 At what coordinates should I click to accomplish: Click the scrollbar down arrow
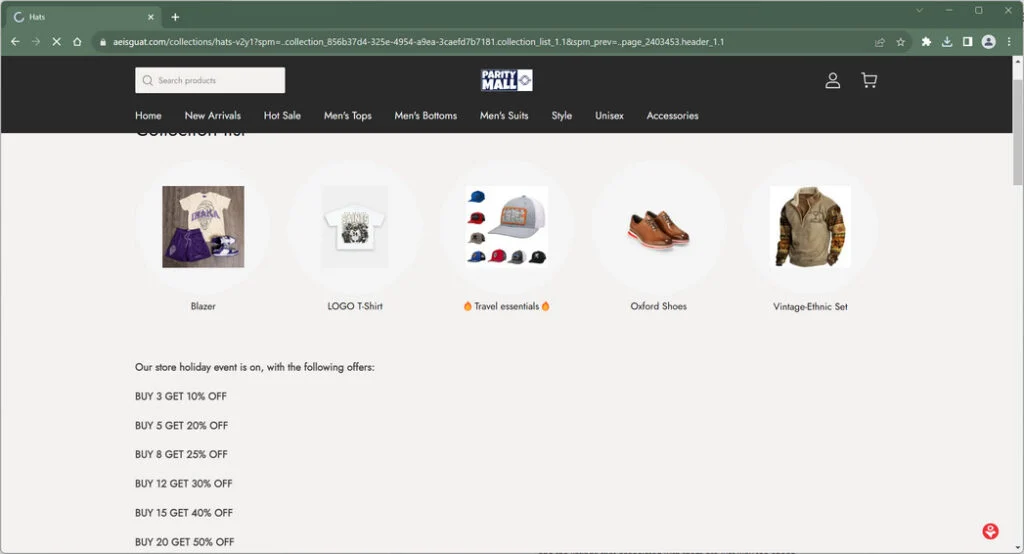pyautogui.click(x=1017, y=547)
